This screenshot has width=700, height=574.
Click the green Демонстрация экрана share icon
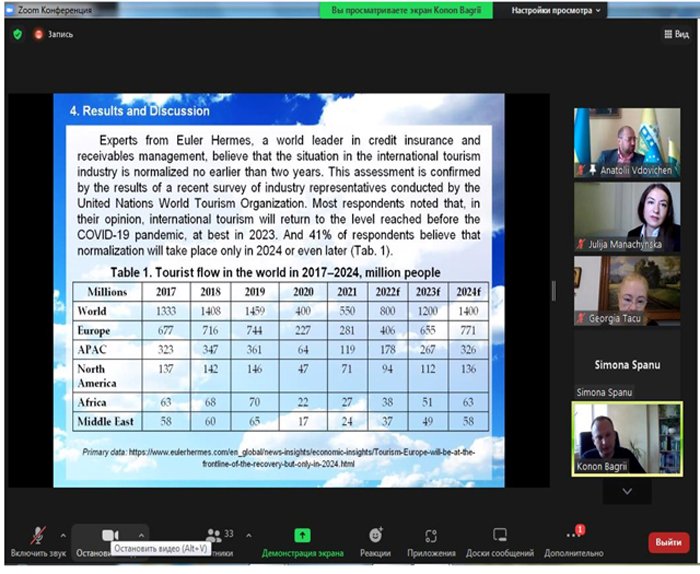point(302,535)
